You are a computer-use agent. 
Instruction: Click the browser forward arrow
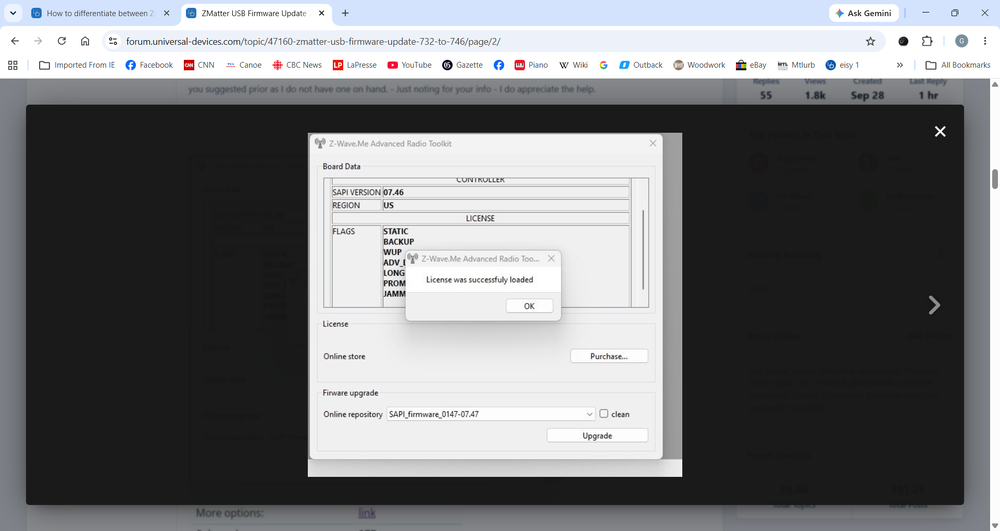pos(38,41)
